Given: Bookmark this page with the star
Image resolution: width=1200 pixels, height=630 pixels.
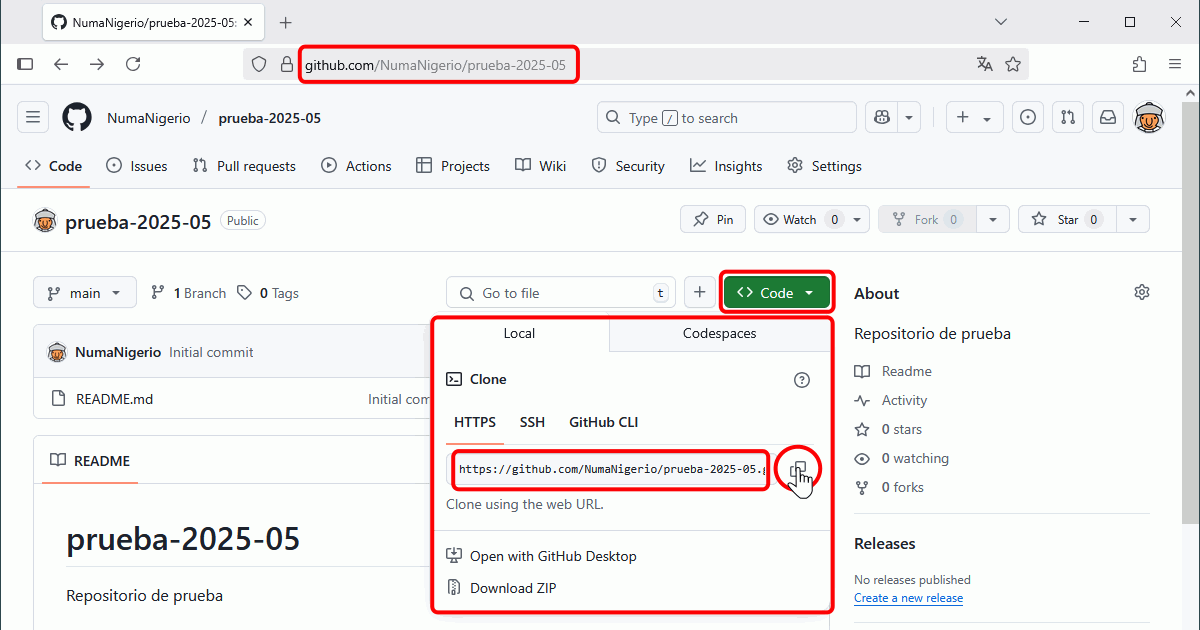Looking at the screenshot, I should tap(1013, 64).
